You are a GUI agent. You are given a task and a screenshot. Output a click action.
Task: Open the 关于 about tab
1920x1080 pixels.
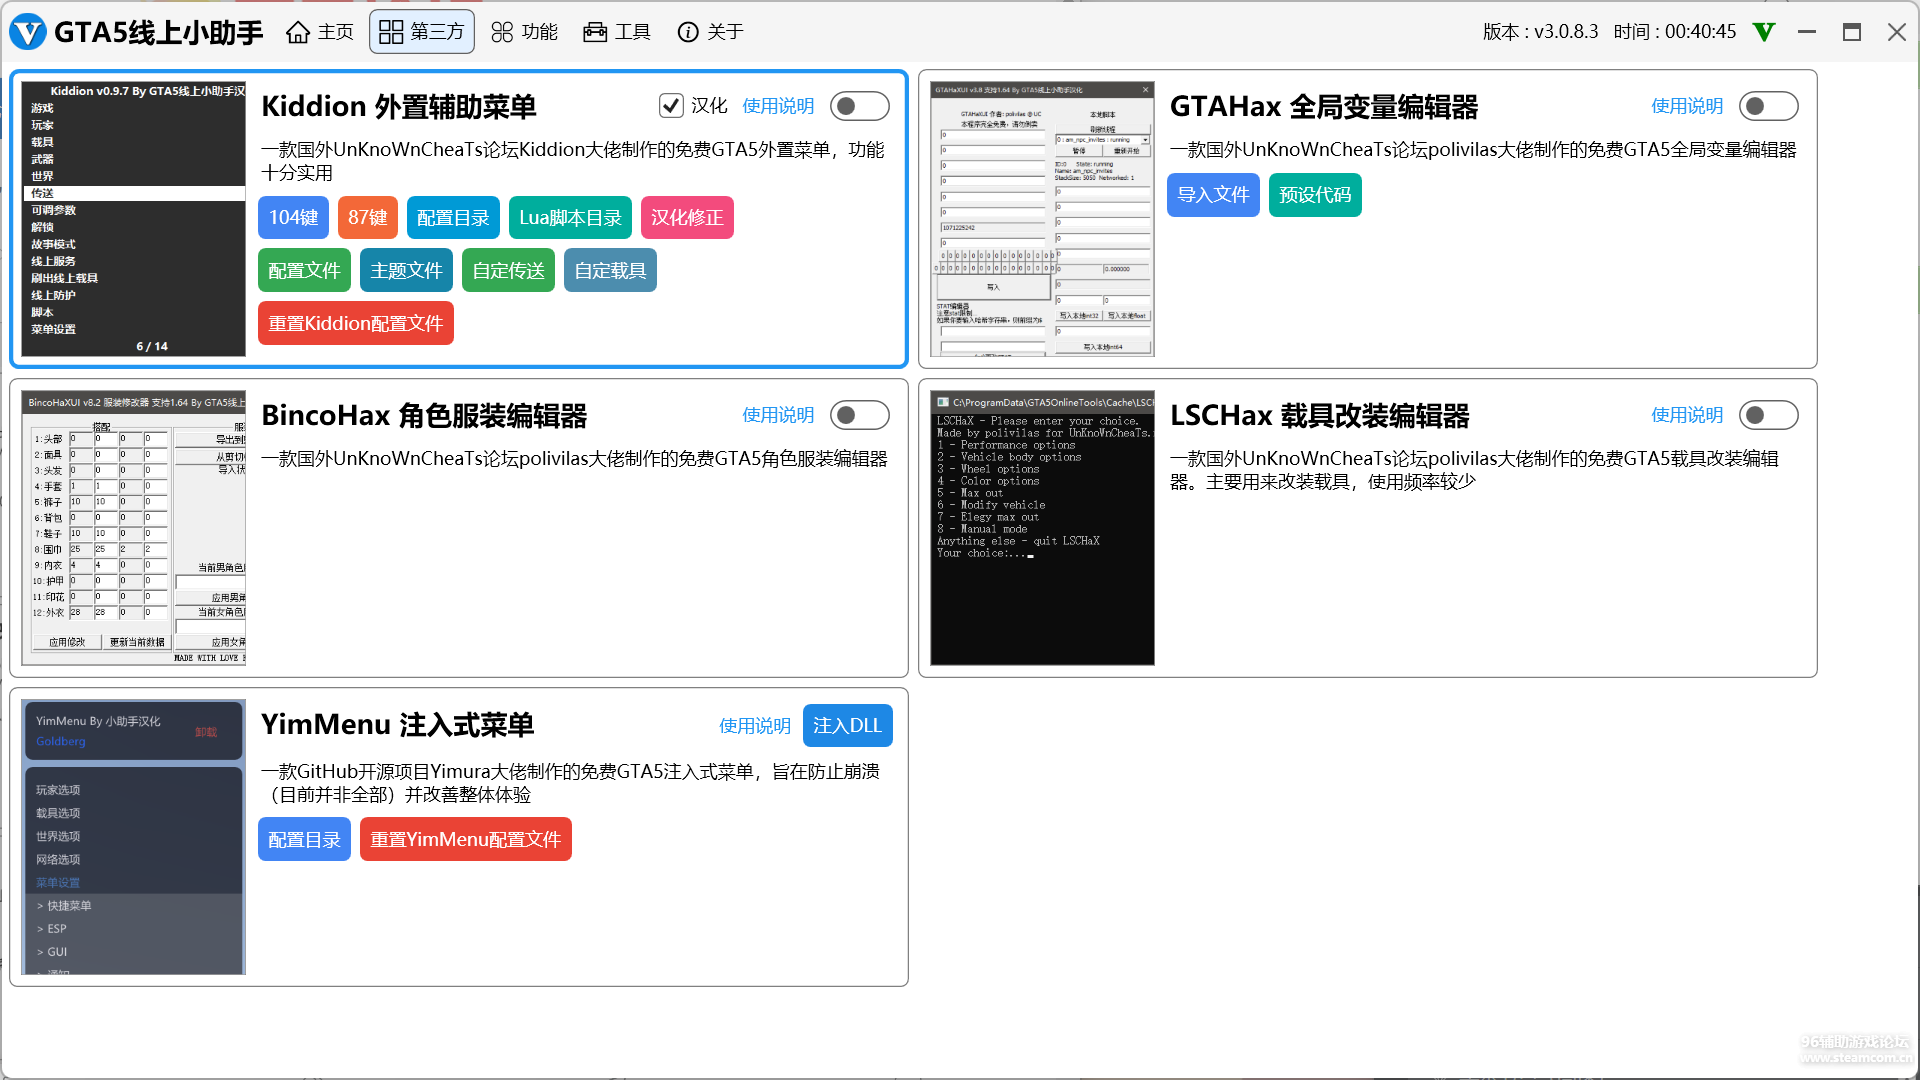[x=710, y=32]
